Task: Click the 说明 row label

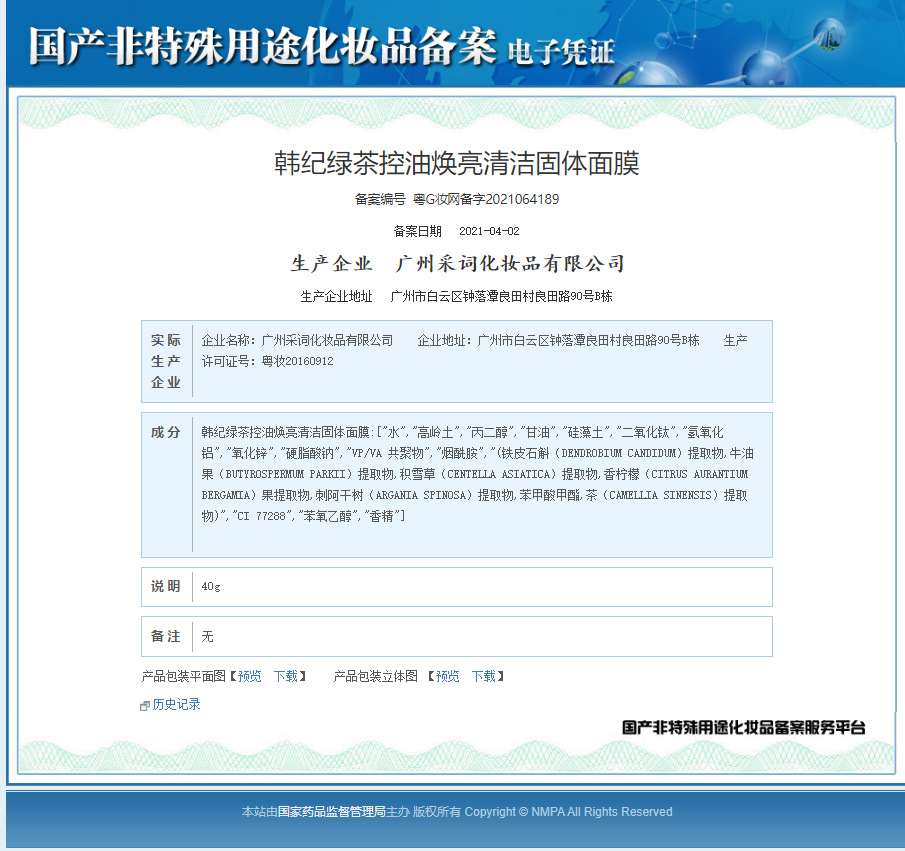Action: pyautogui.click(x=166, y=586)
